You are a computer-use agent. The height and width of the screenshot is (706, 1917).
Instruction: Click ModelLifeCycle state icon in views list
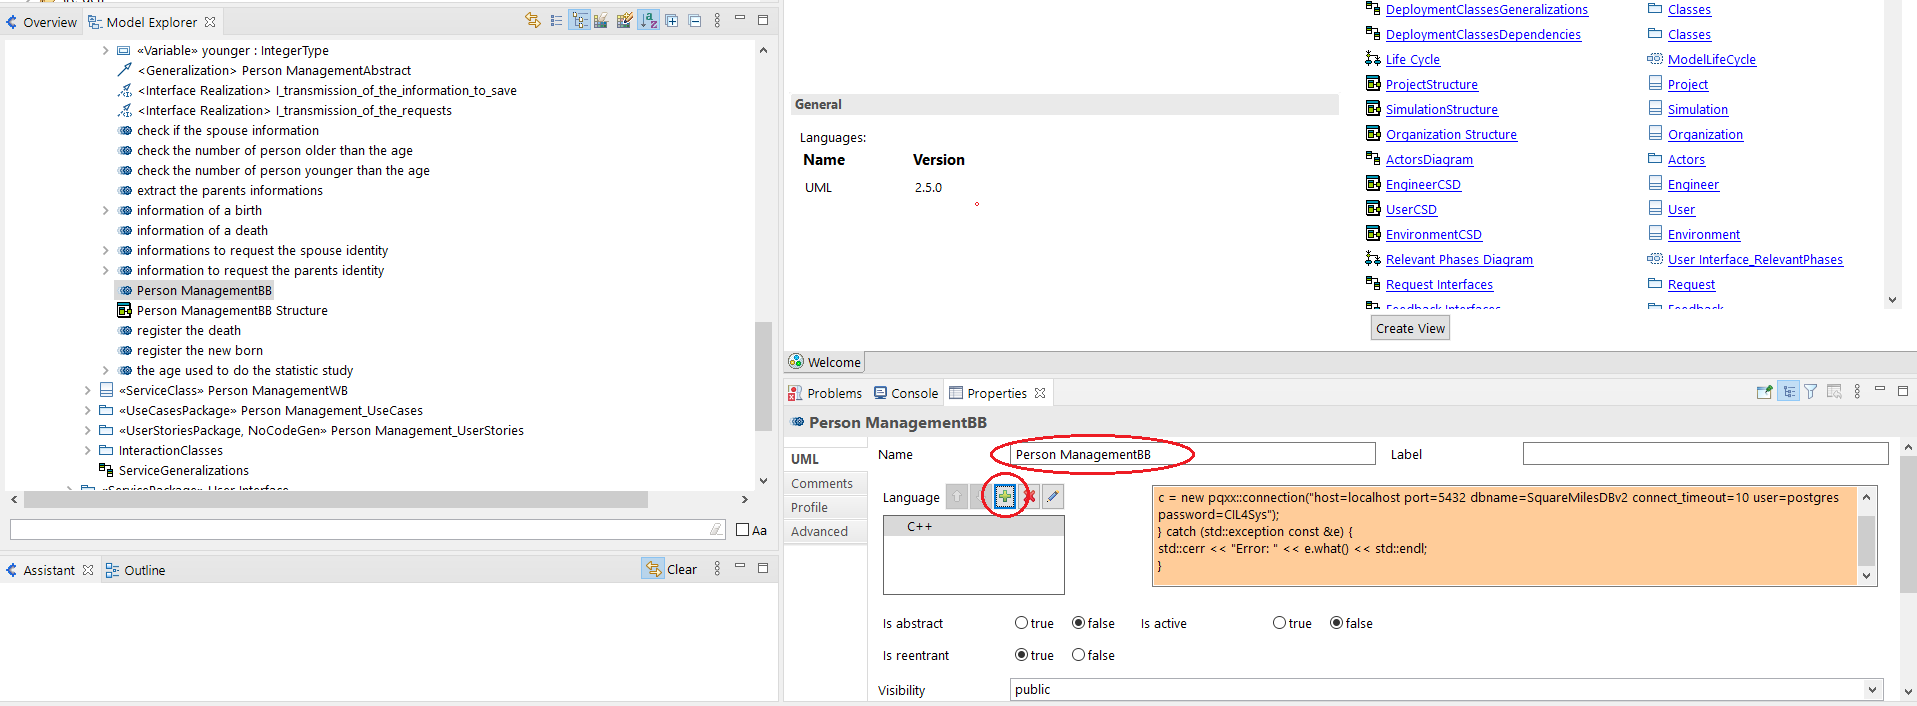pyautogui.click(x=1655, y=59)
